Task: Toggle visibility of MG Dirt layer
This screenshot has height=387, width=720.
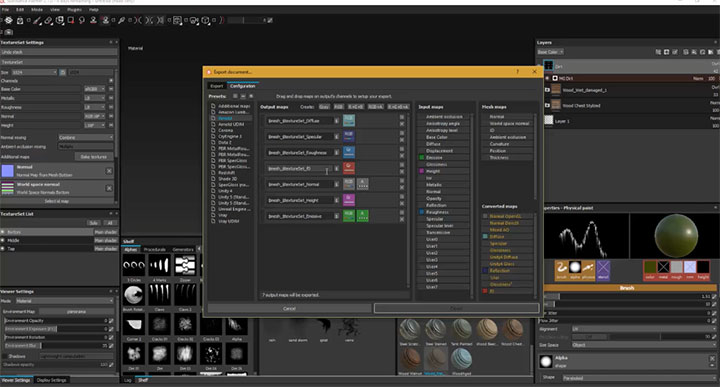Action: [x=547, y=79]
